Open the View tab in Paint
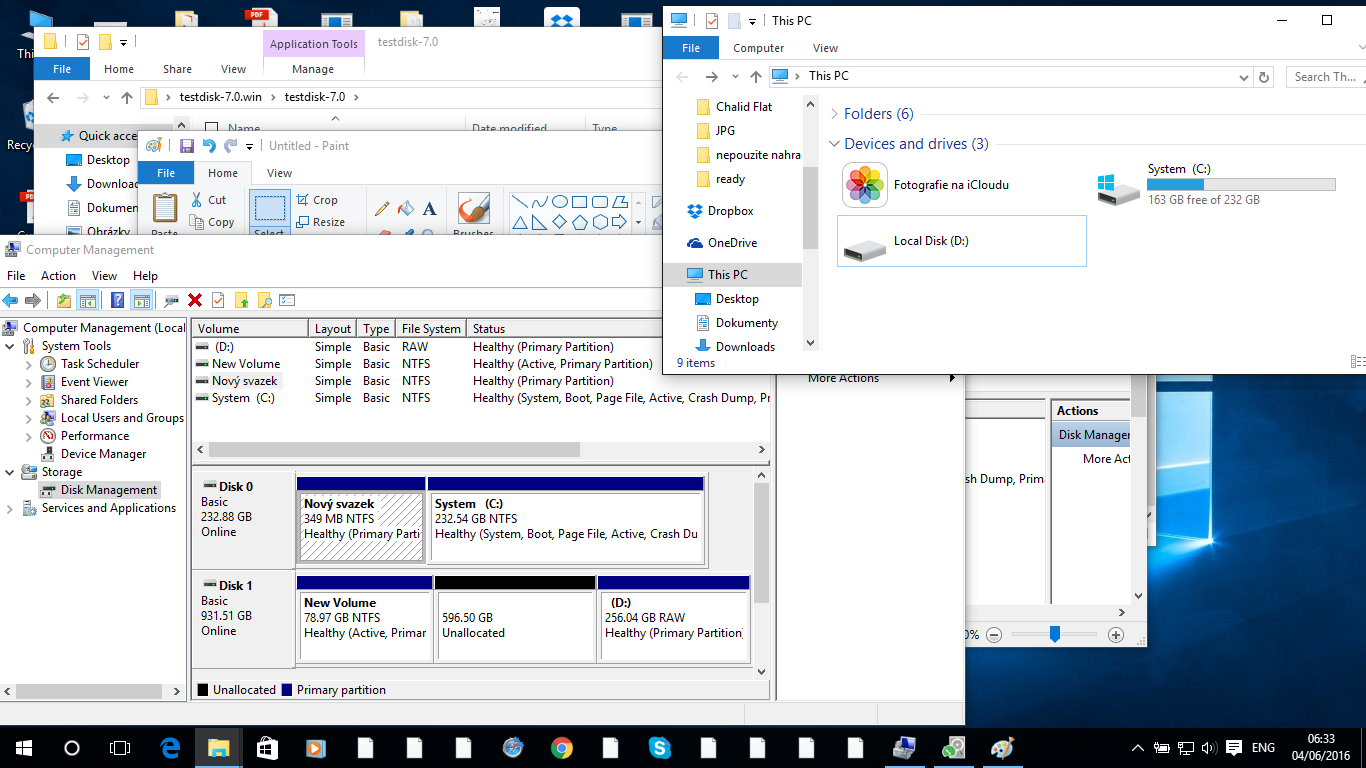1366x768 pixels. pos(279,173)
